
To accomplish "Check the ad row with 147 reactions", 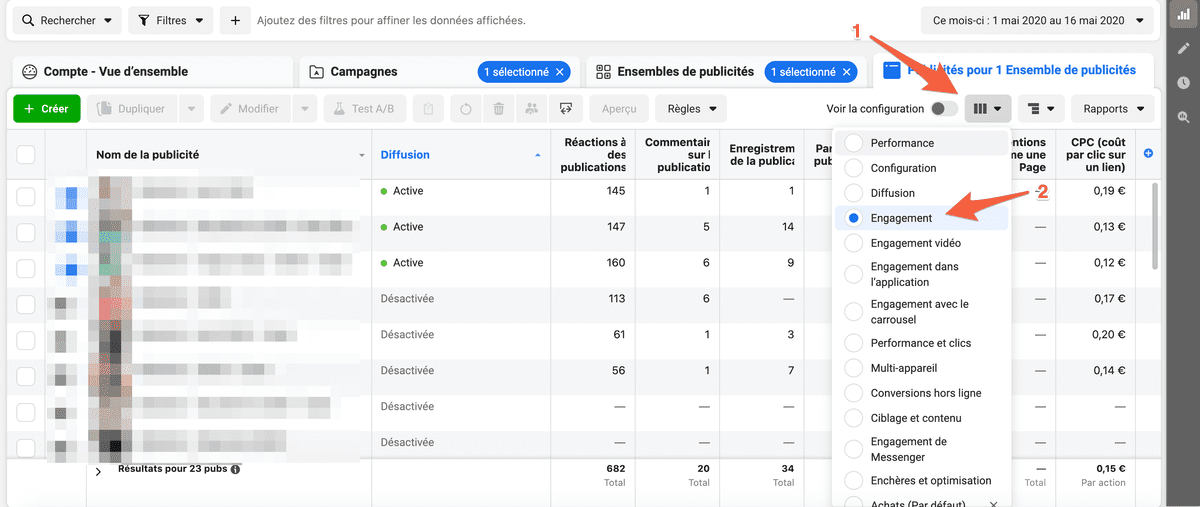I will (x=26, y=233).
